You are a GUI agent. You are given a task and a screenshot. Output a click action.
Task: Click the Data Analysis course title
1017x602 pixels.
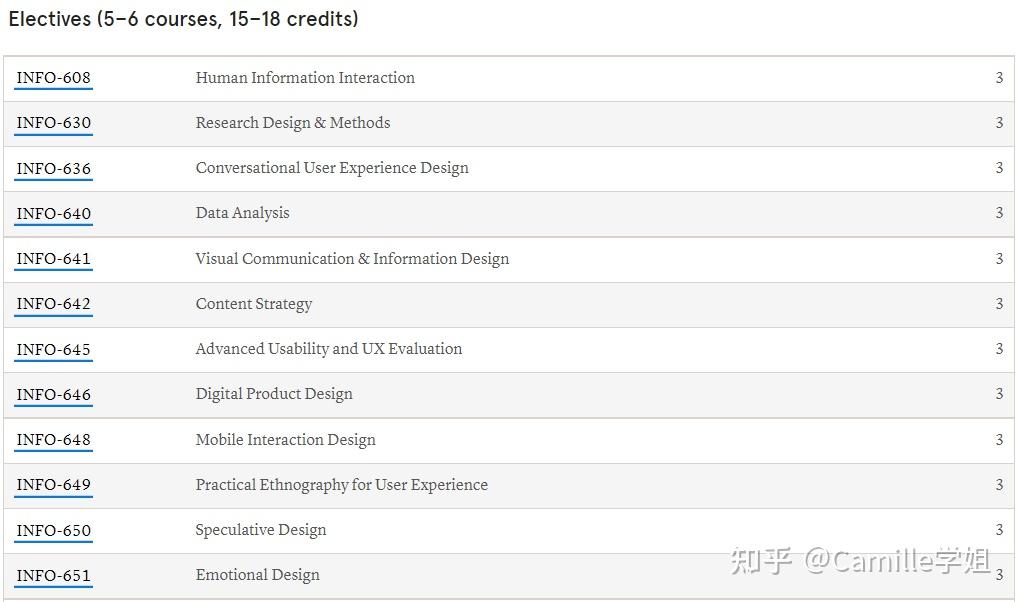click(x=242, y=213)
